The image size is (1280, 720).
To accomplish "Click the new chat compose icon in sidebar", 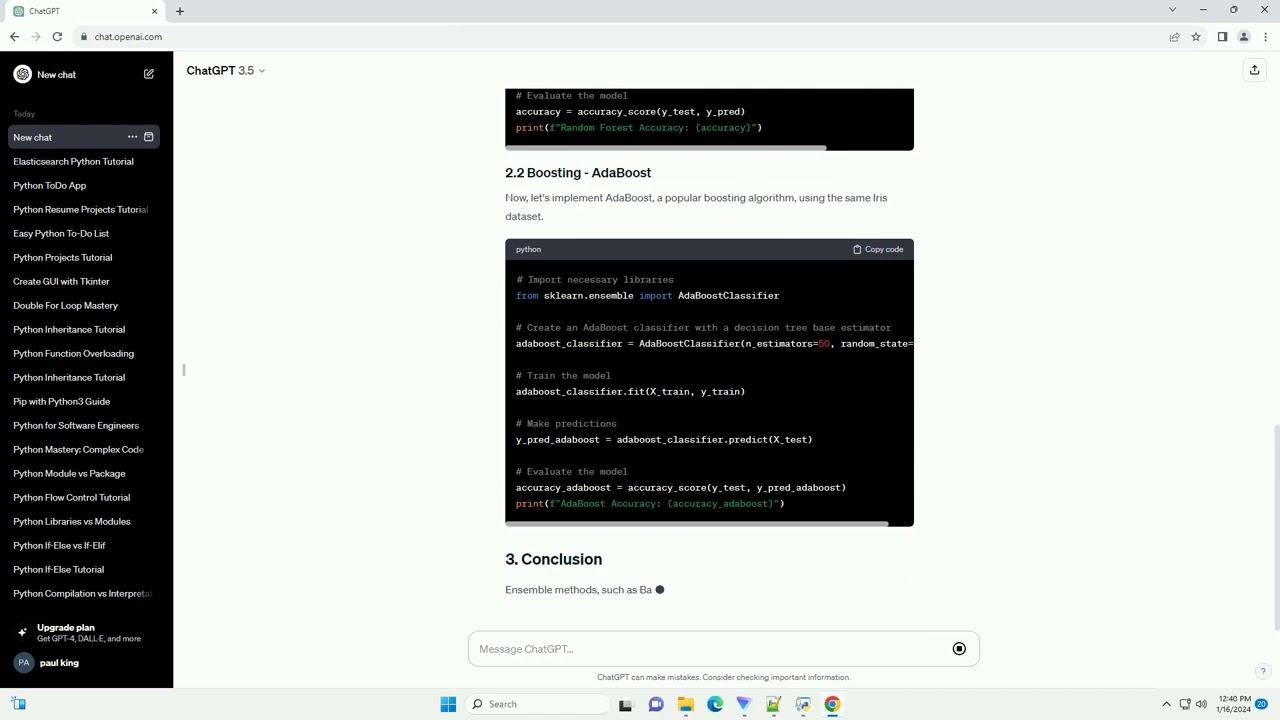I will coord(149,74).
